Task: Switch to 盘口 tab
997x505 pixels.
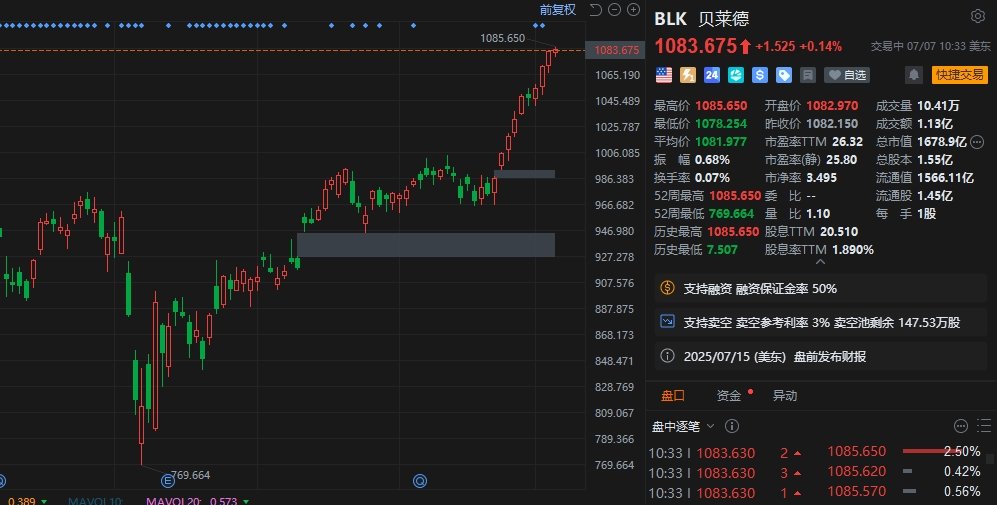Action: (x=673, y=396)
